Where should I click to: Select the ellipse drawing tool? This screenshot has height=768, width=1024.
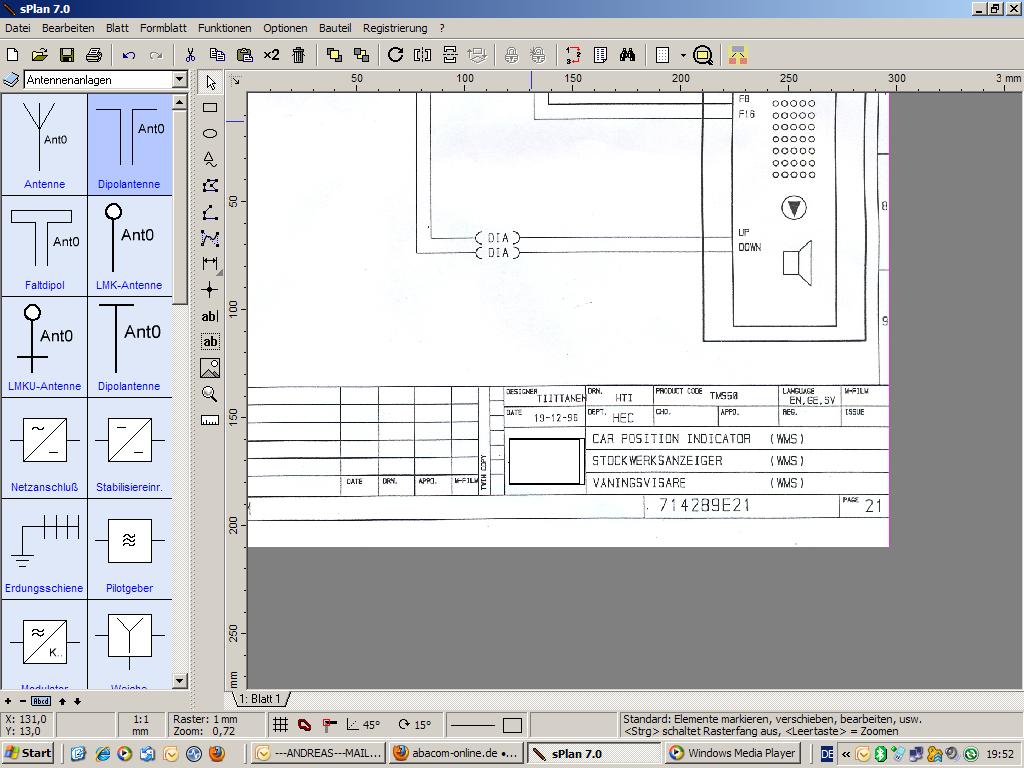[x=210, y=134]
